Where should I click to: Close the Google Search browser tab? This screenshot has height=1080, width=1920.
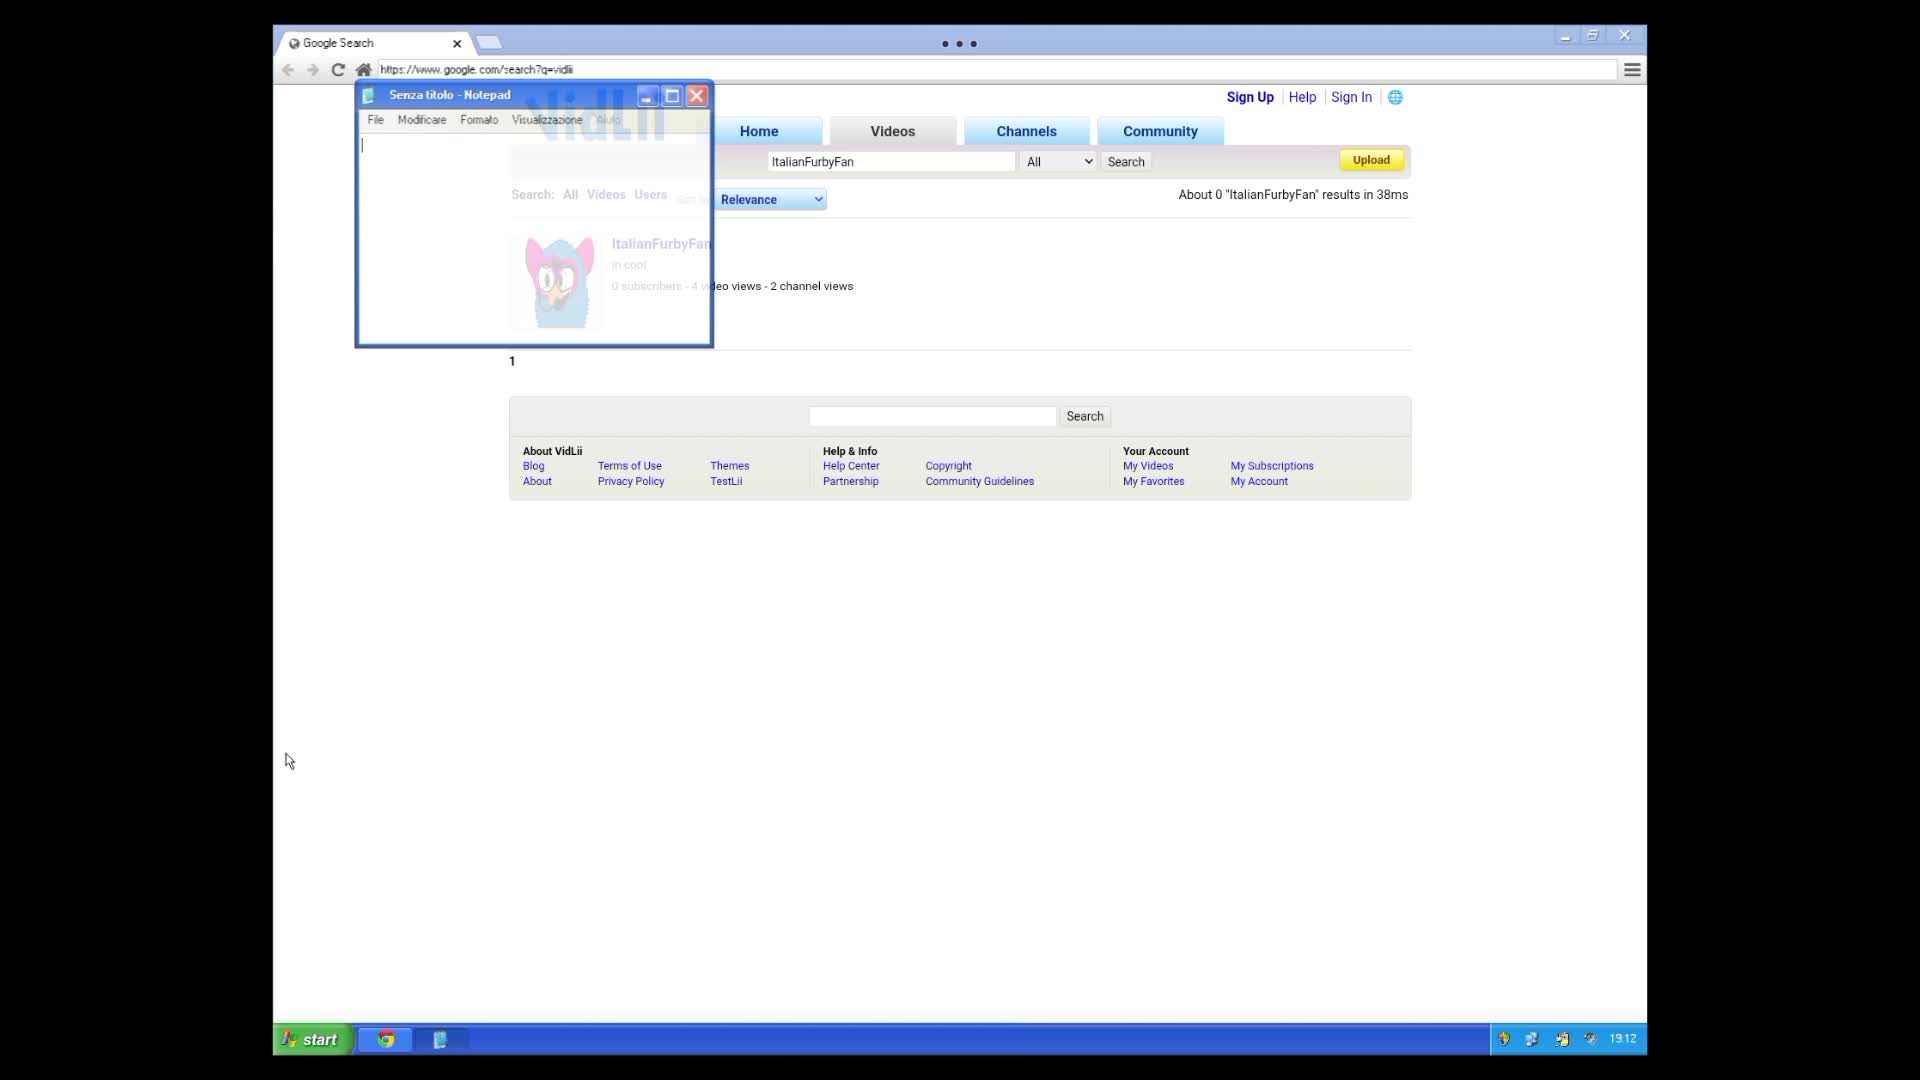pyautogui.click(x=457, y=44)
